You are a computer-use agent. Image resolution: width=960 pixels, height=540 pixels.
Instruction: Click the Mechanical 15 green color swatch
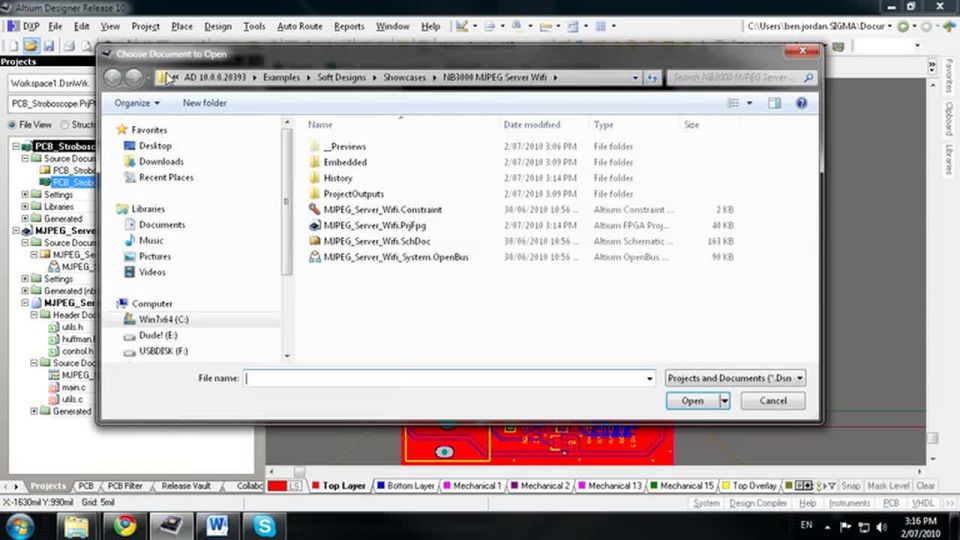(x=653, y=486)
